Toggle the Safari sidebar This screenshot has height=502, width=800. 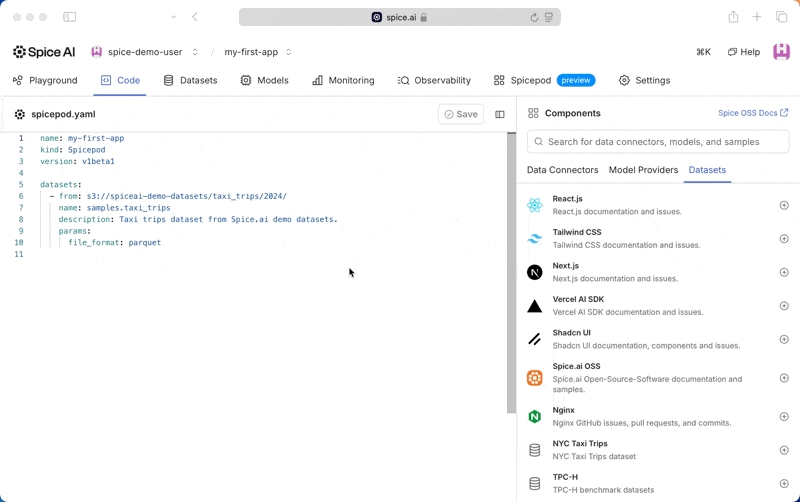(x=69, y=17)
